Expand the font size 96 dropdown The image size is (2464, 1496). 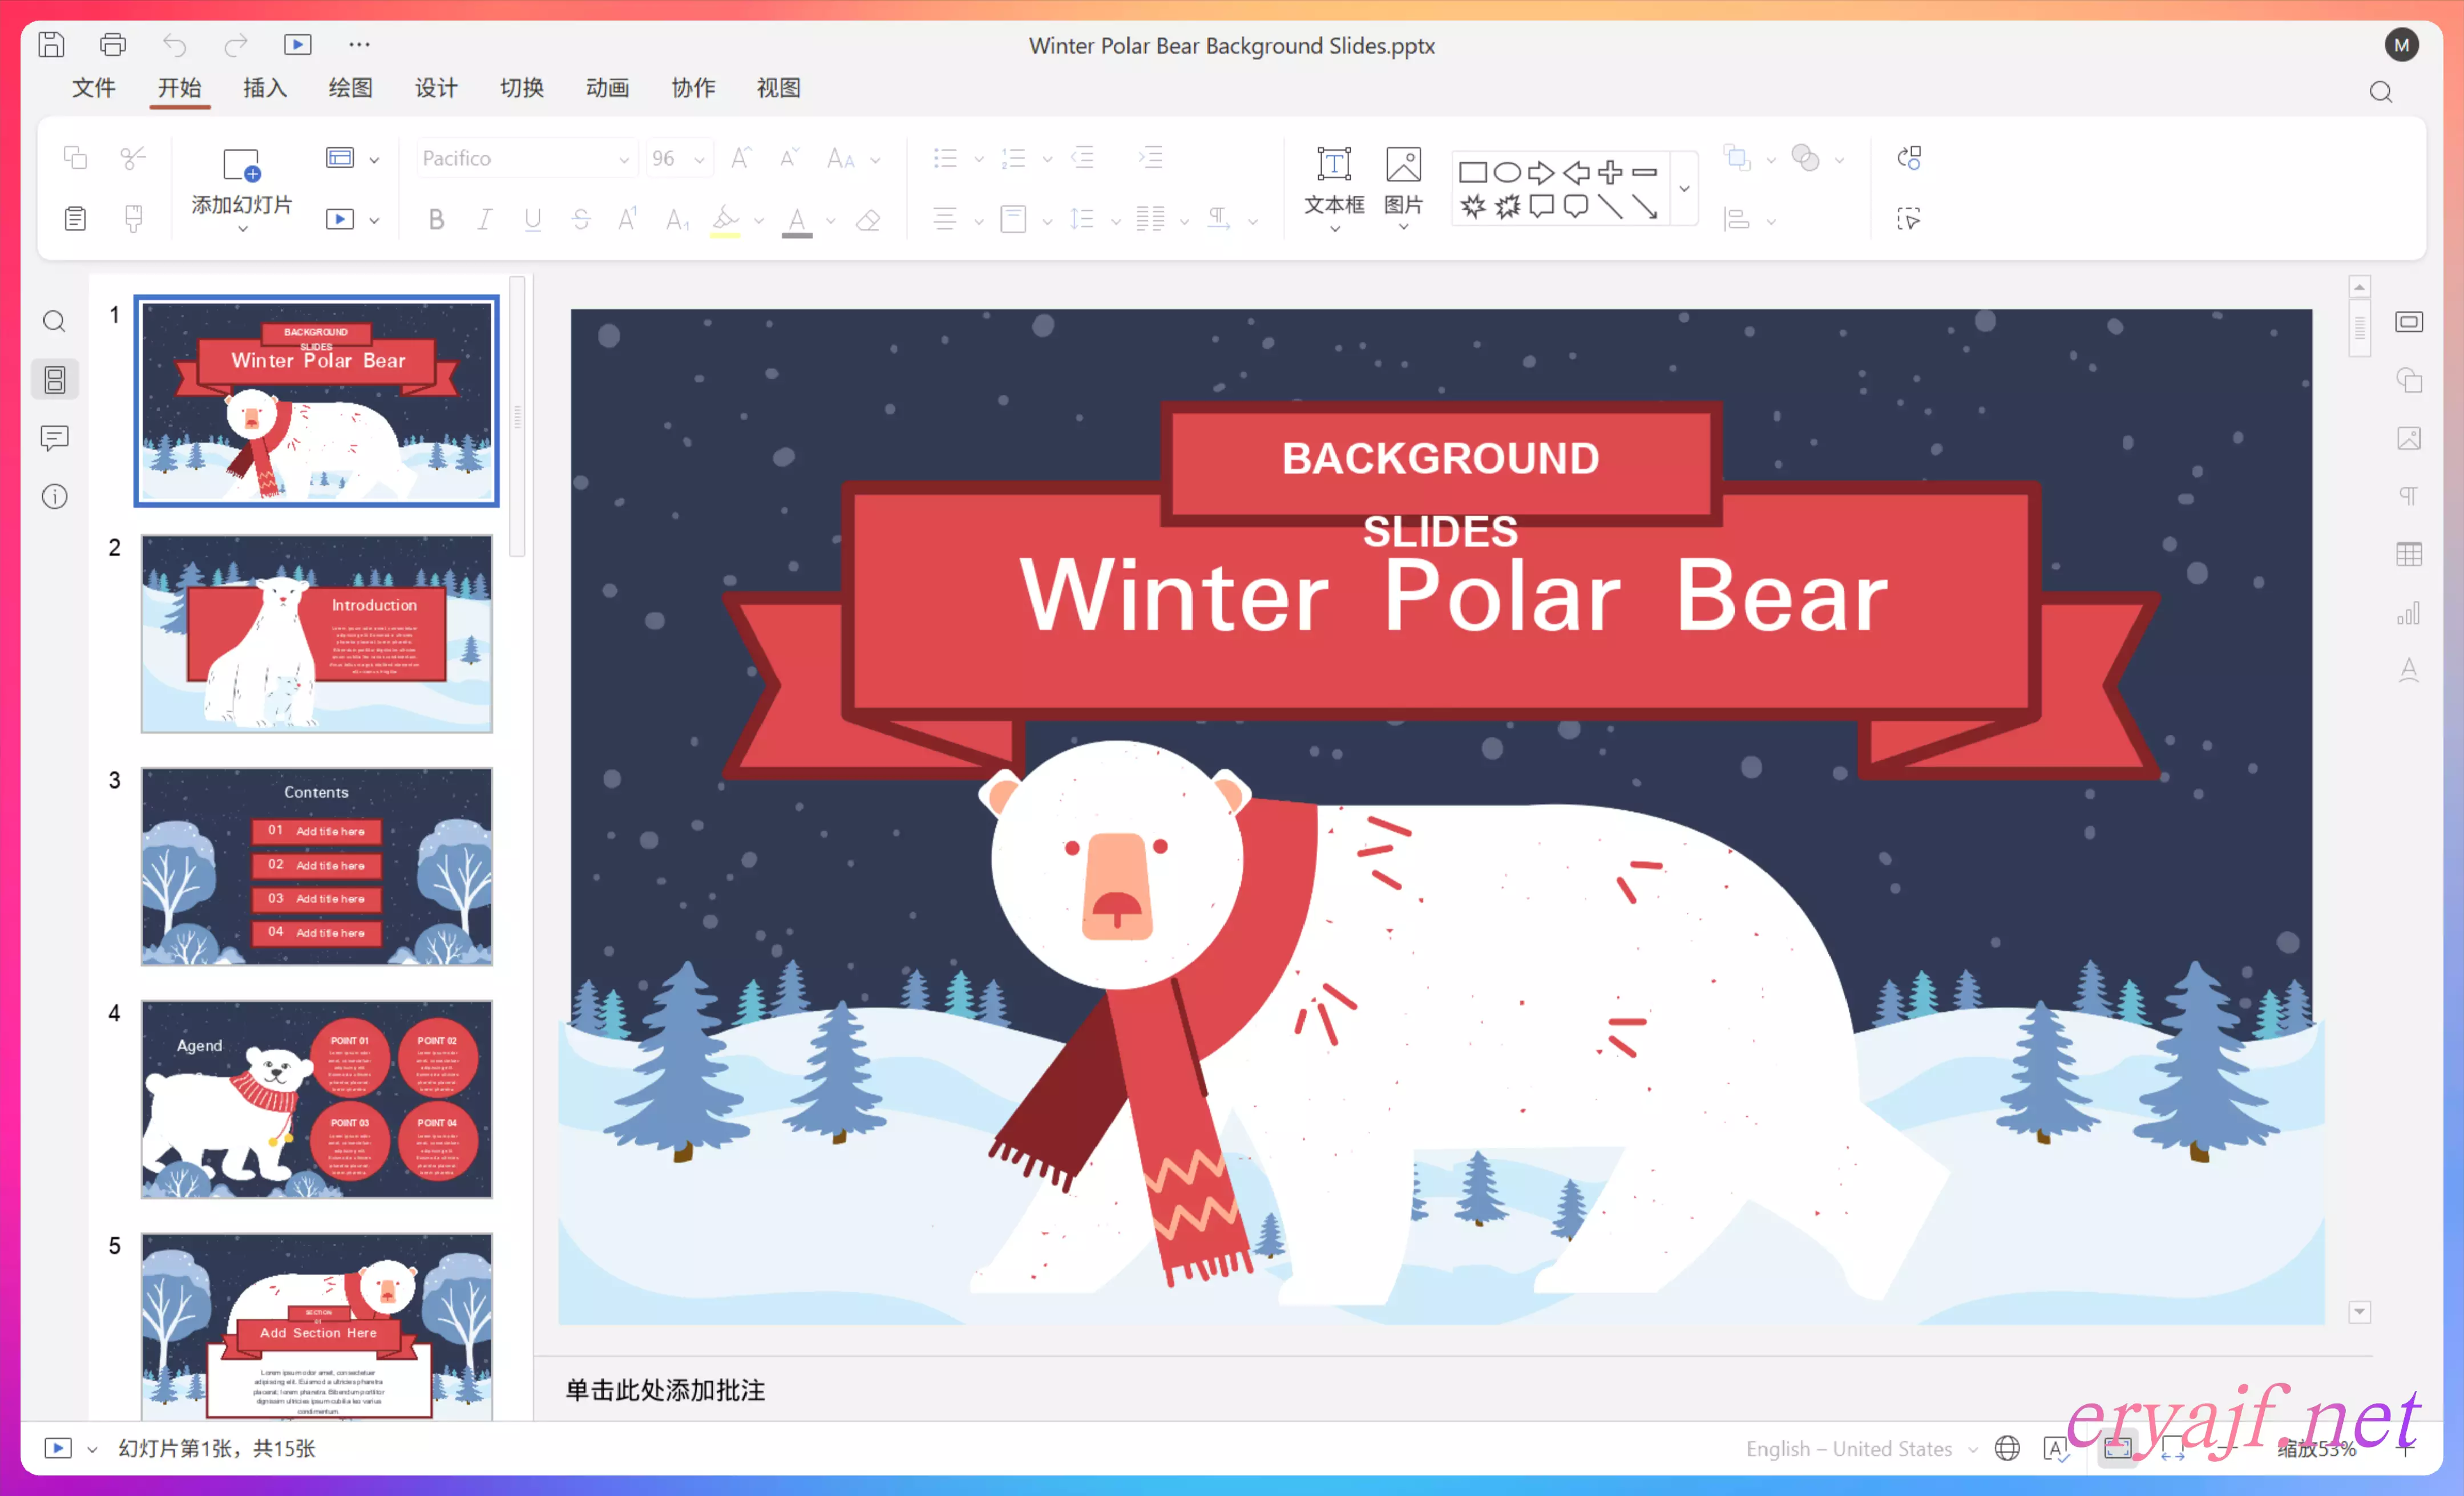tap(699, 159)
